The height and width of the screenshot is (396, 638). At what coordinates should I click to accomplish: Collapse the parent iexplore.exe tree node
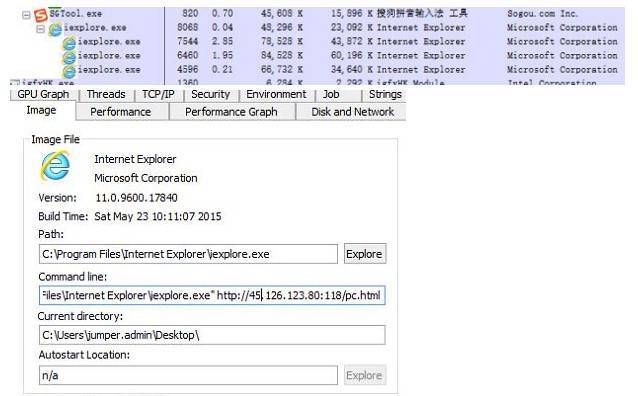click(x=40, y=29)
